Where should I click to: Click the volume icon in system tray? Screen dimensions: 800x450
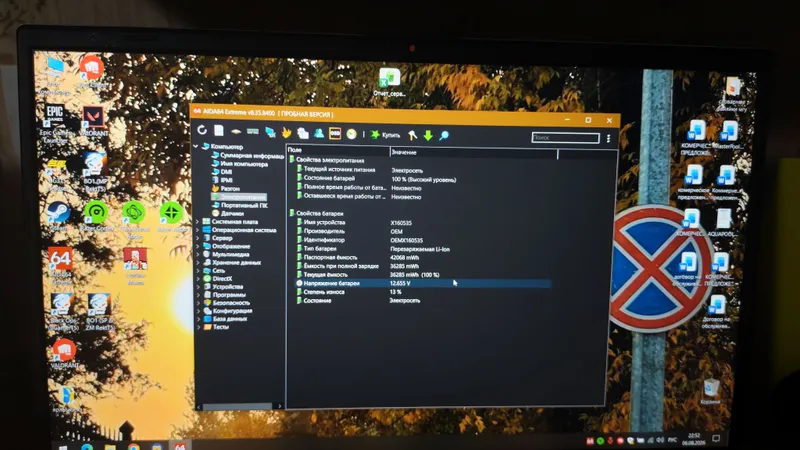pyautogui.click(x=660, y=440)
